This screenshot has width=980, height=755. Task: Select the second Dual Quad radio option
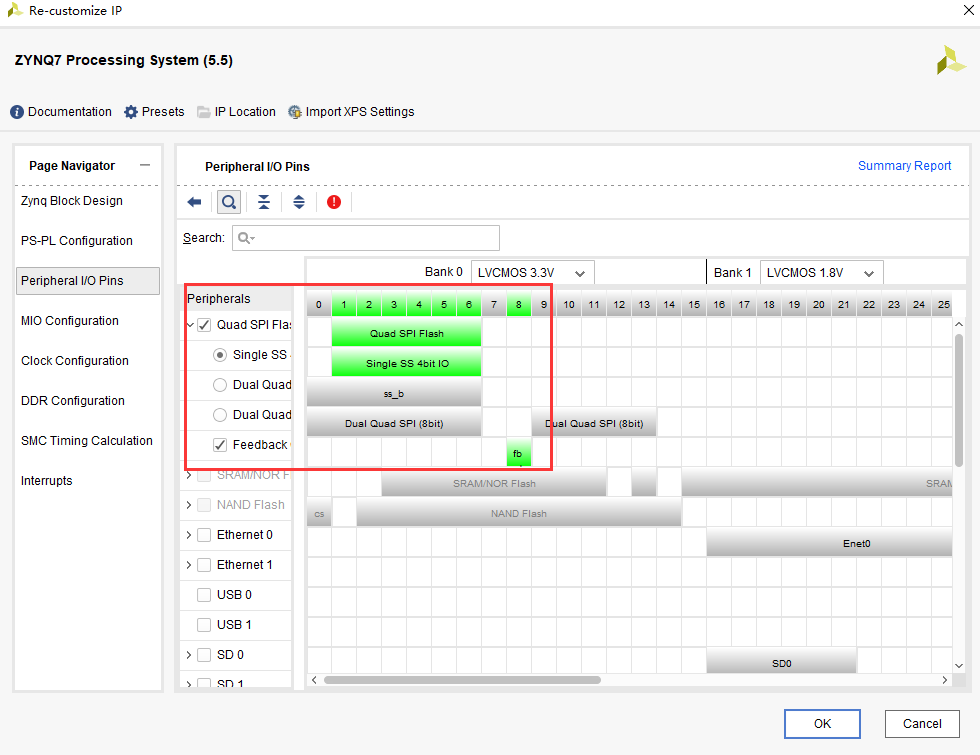click(x=219, y=415)
